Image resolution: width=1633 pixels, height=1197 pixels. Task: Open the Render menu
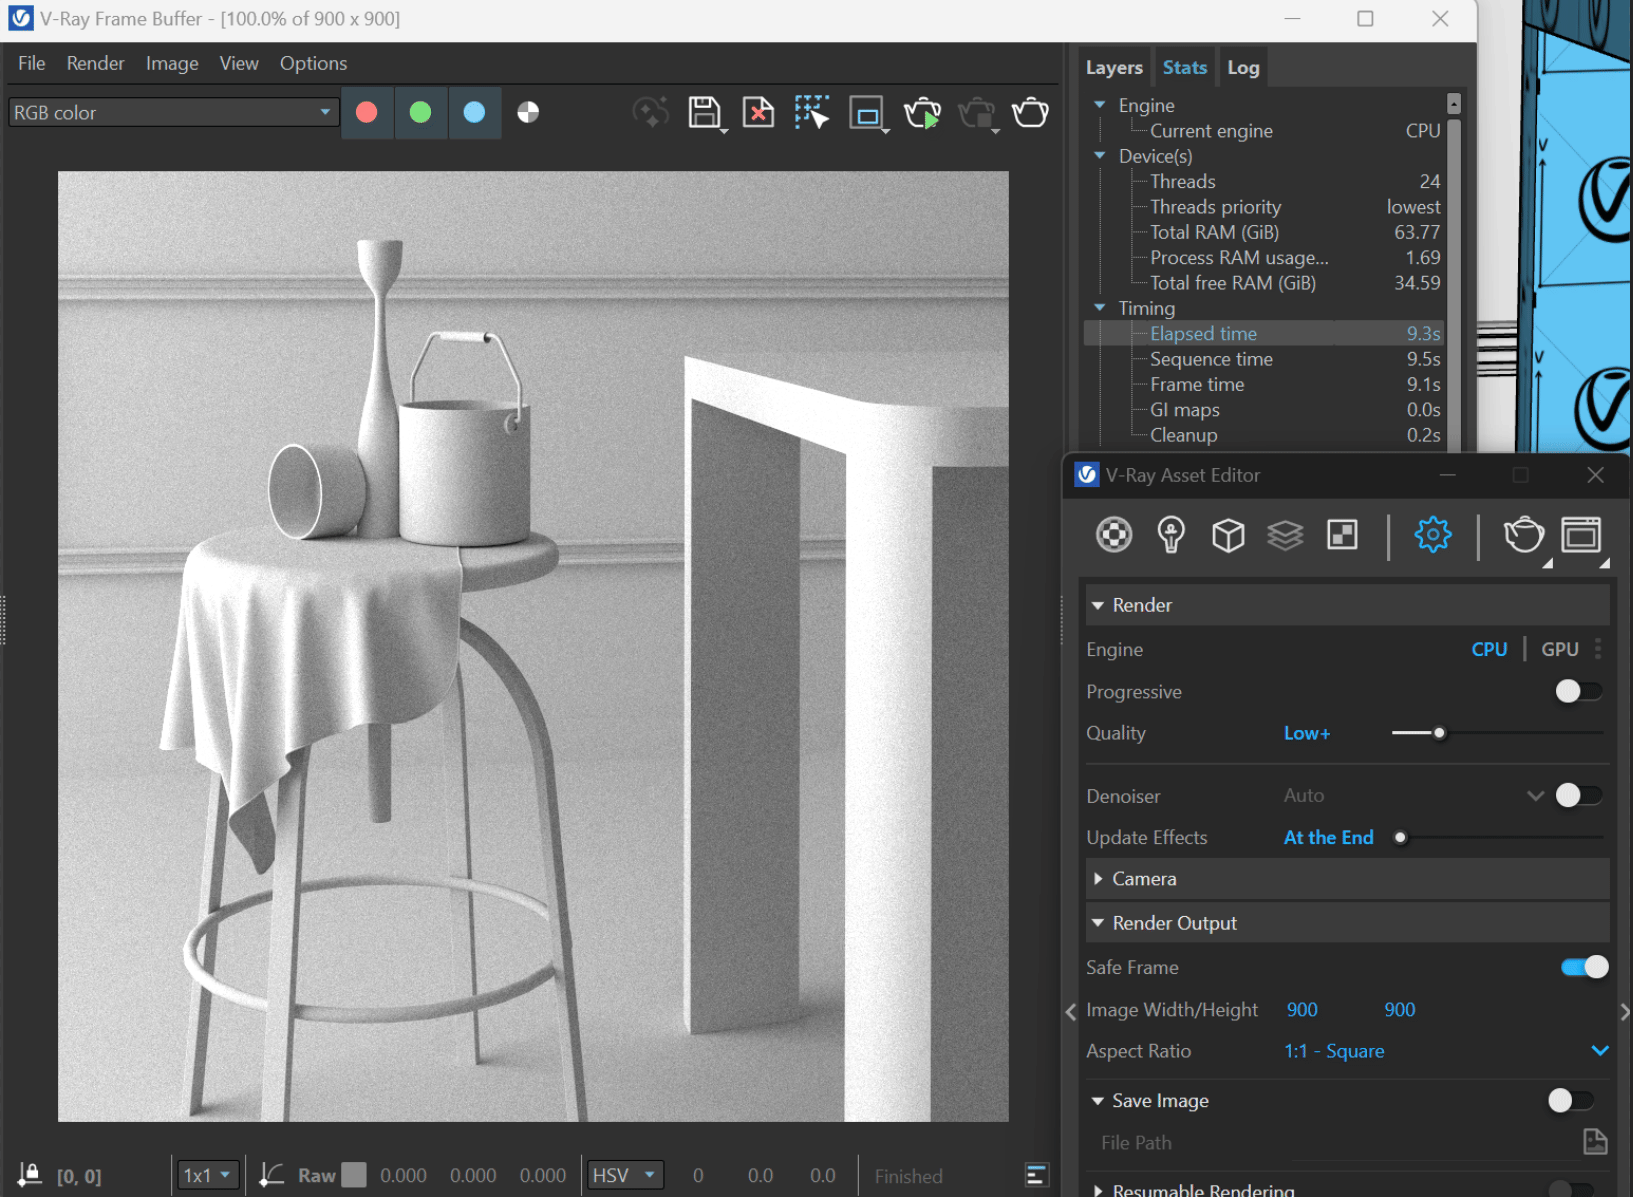tap(95, 63)
